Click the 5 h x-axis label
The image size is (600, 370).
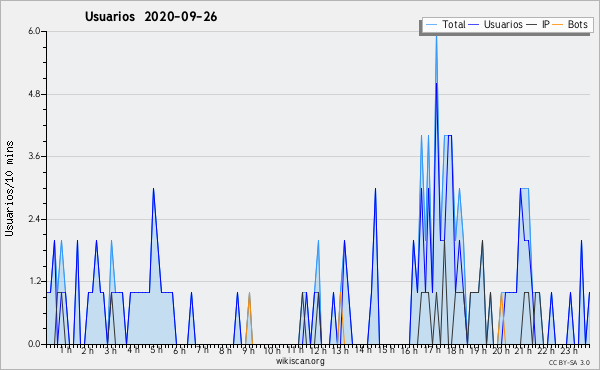[x=157, y=350]
